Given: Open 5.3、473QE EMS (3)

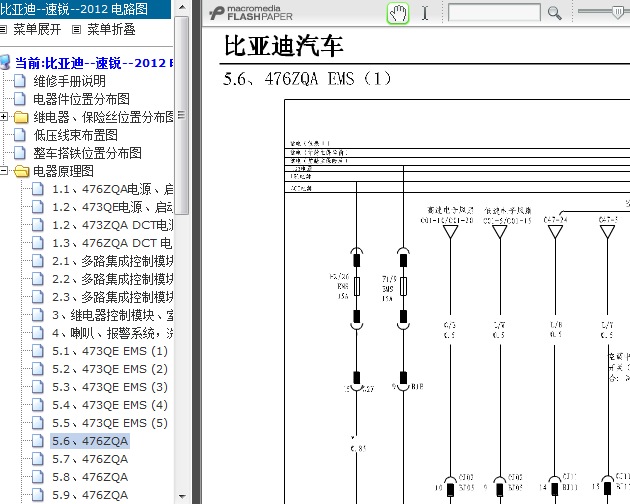Looking at the screenshot, I should 110,387.
